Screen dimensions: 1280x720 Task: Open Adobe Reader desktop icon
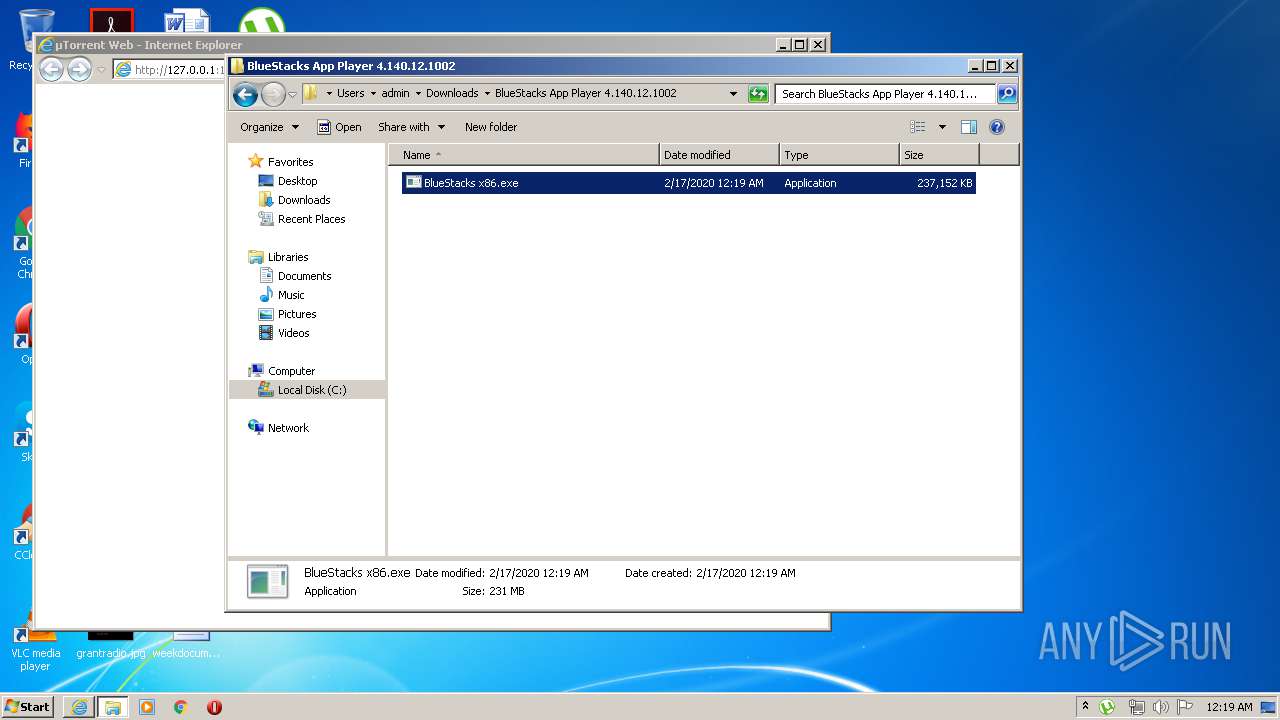point(111,20)
